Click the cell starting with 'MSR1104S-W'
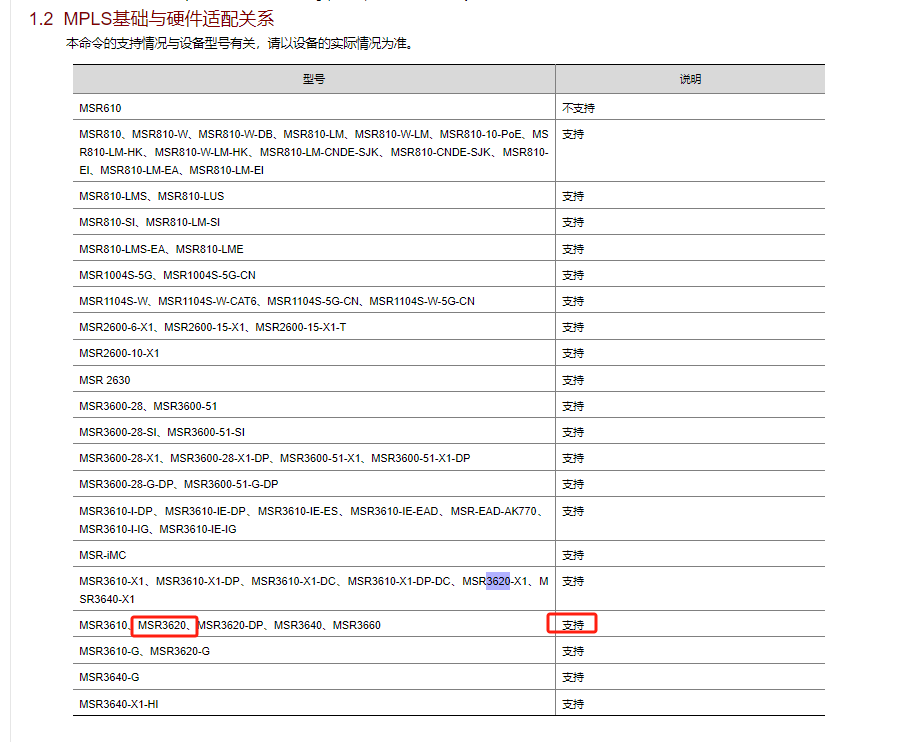Viewport: 920px width, 742px height. click(314, 301)
